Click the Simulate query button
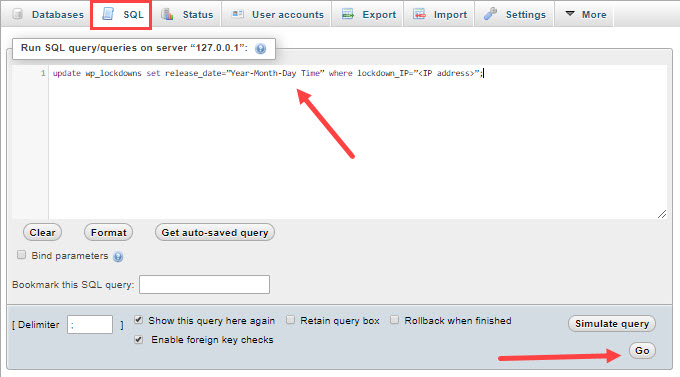This screenshot has width=680, height=377. (x=612, y=324)
